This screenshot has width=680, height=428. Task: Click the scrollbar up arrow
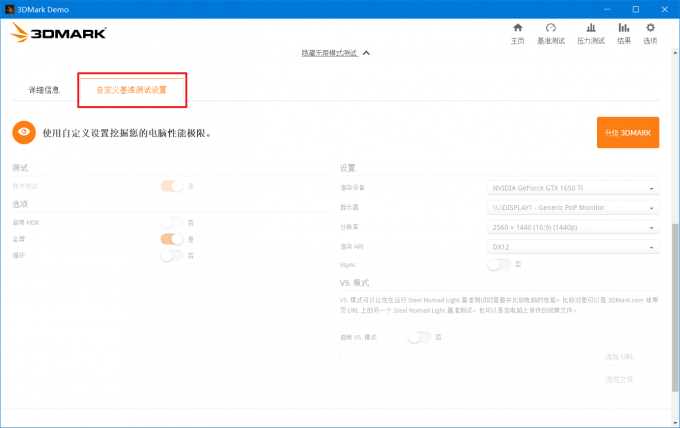tap(675, 52)
